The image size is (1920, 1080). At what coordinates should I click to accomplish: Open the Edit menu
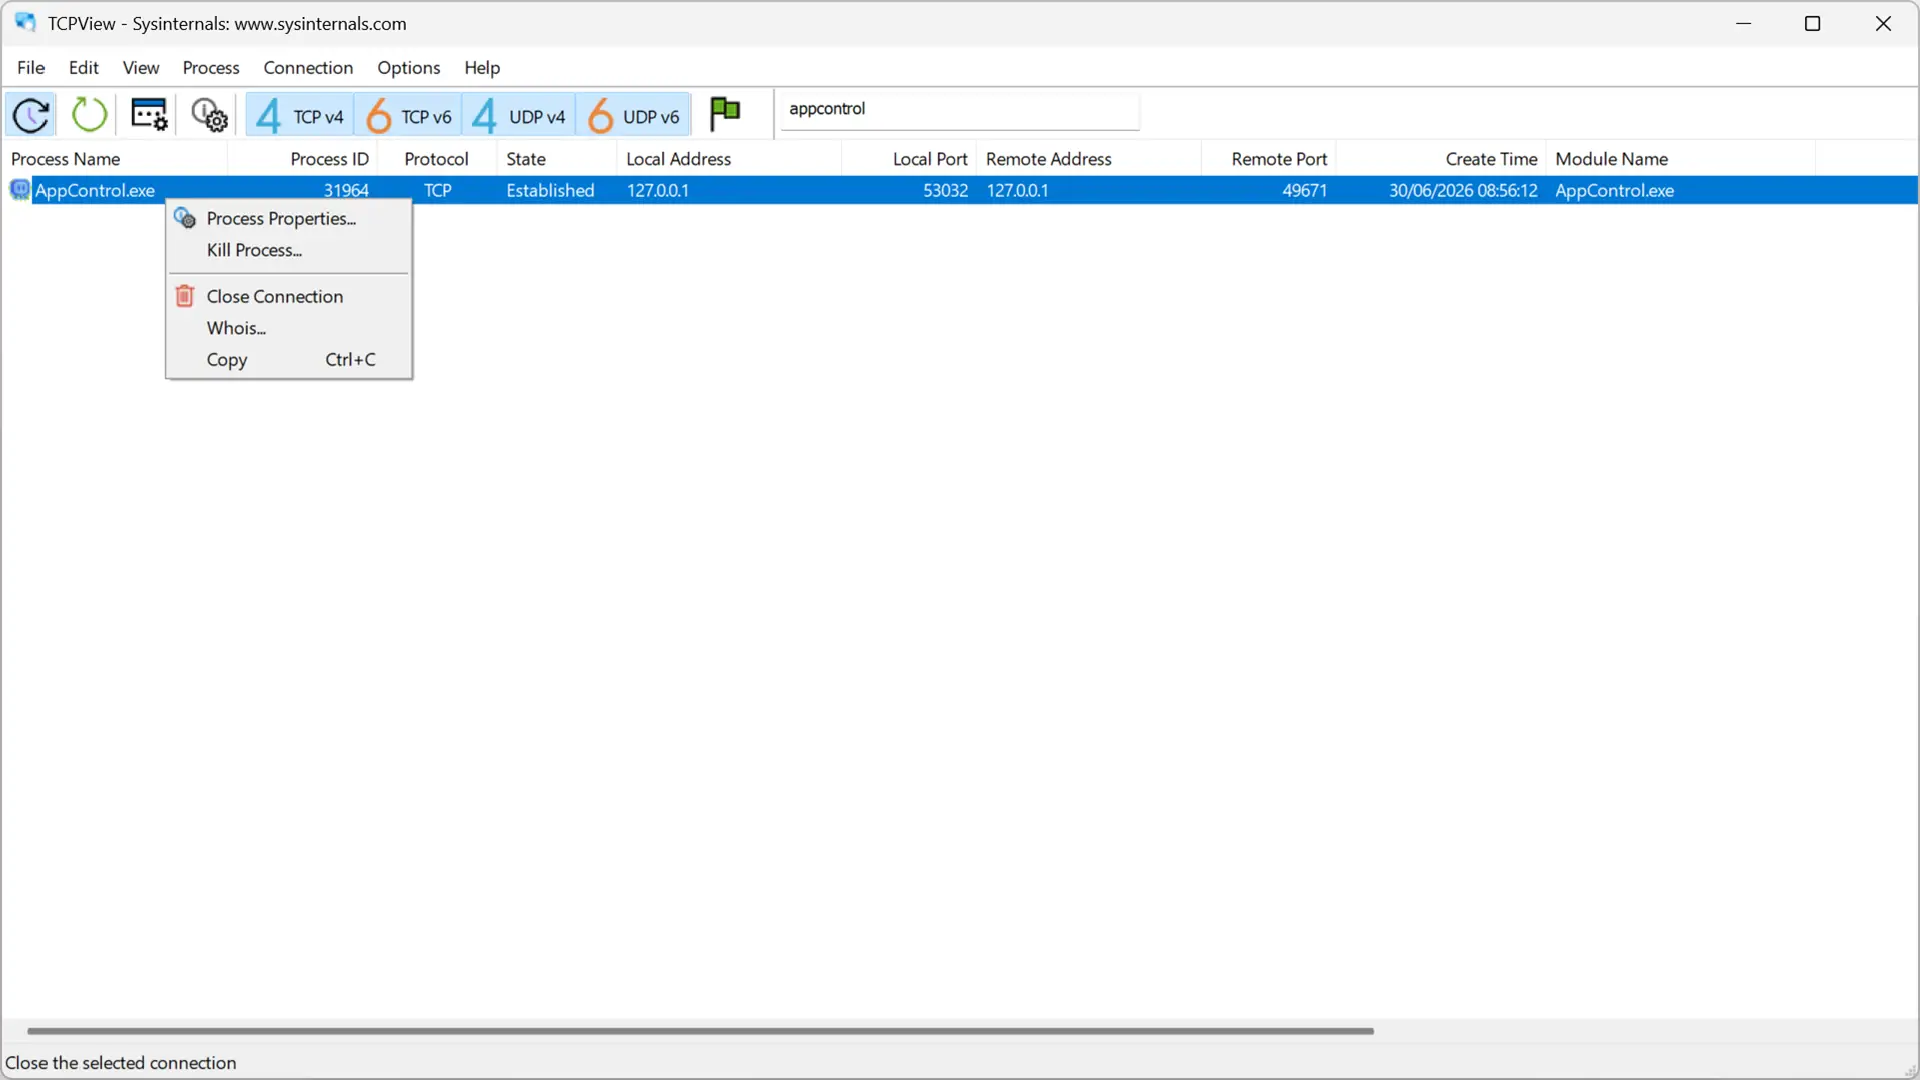pos(83,67)
